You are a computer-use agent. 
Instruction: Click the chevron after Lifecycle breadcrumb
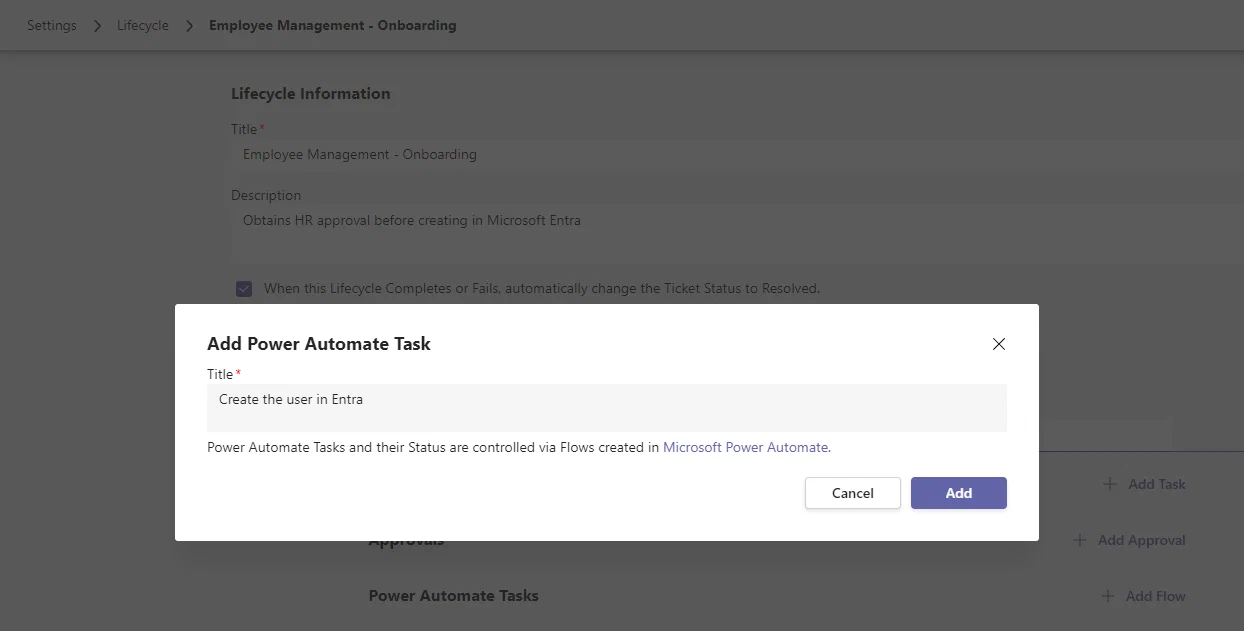(x=189, y=25)
